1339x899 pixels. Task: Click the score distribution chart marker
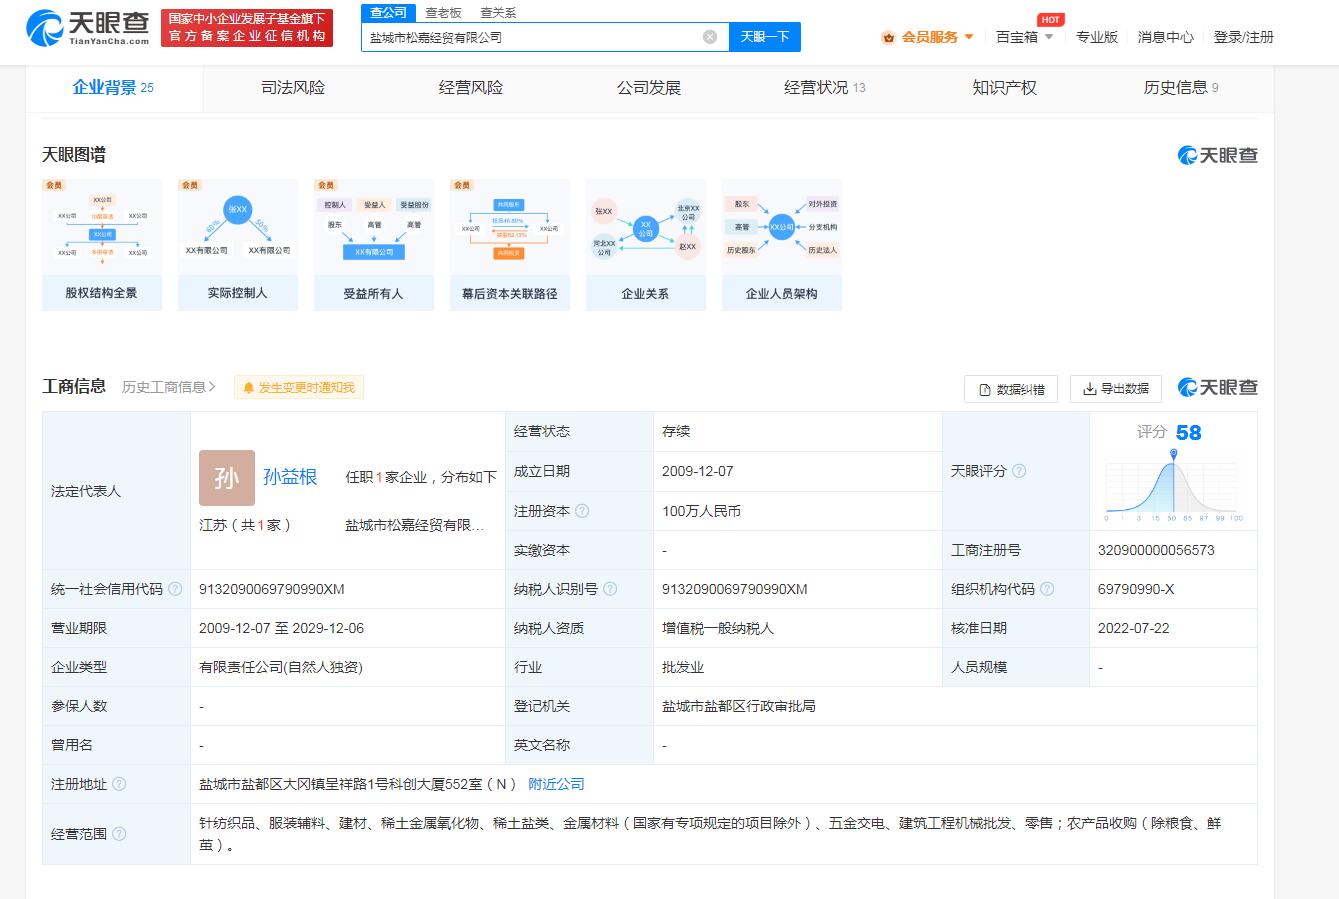(1173, 454)
